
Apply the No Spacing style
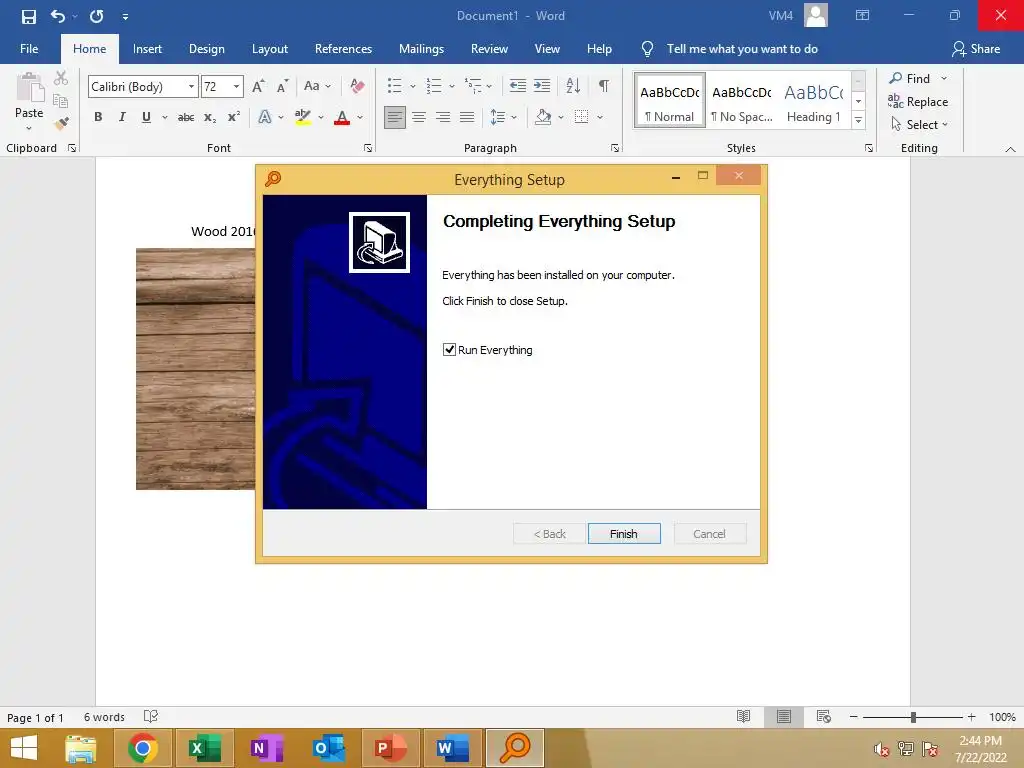pos(742,101)
